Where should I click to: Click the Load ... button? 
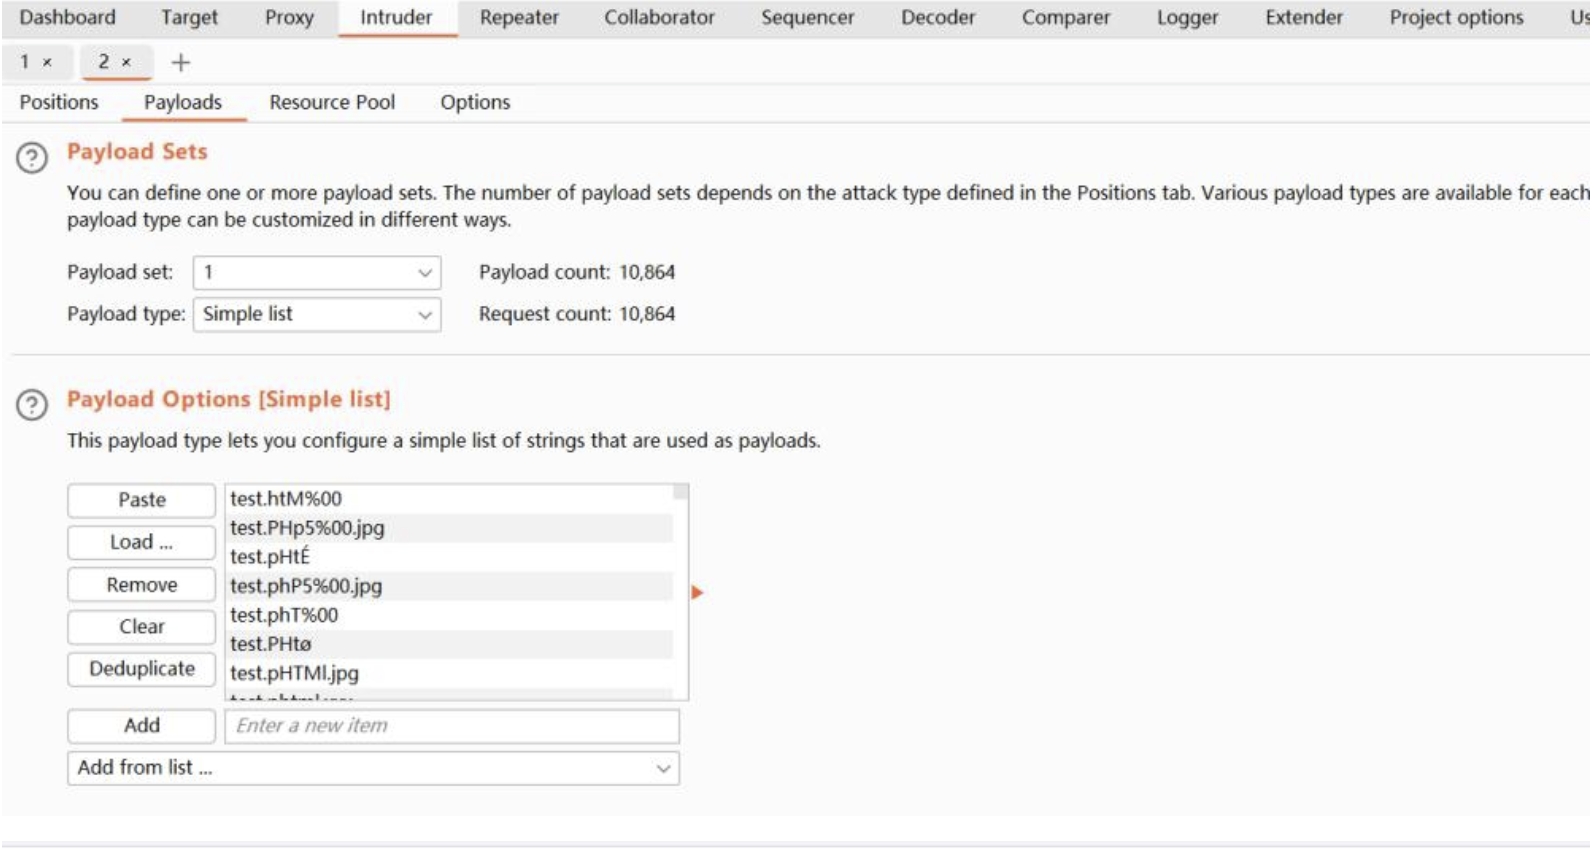142,542
